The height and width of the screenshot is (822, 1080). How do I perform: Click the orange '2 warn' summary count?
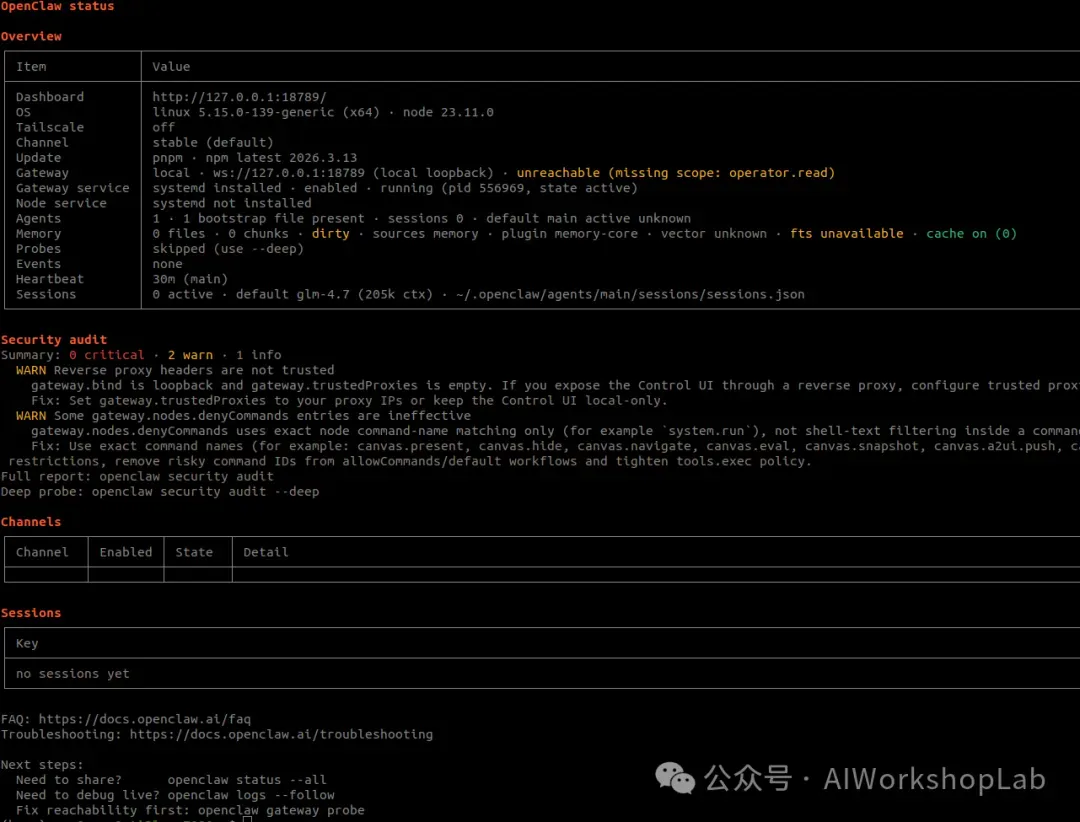click(x=190, y=355)
